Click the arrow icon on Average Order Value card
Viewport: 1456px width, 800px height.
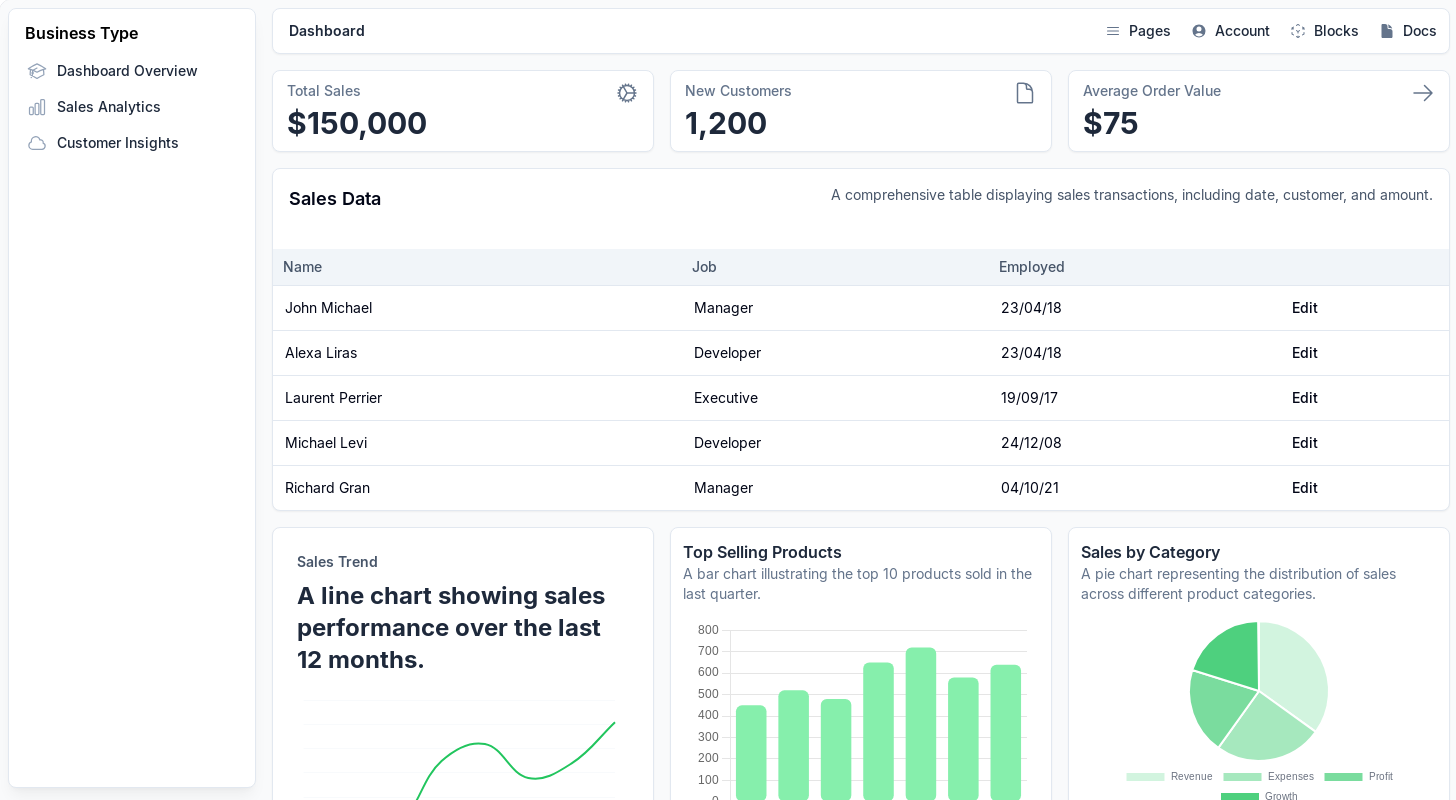1423,93
